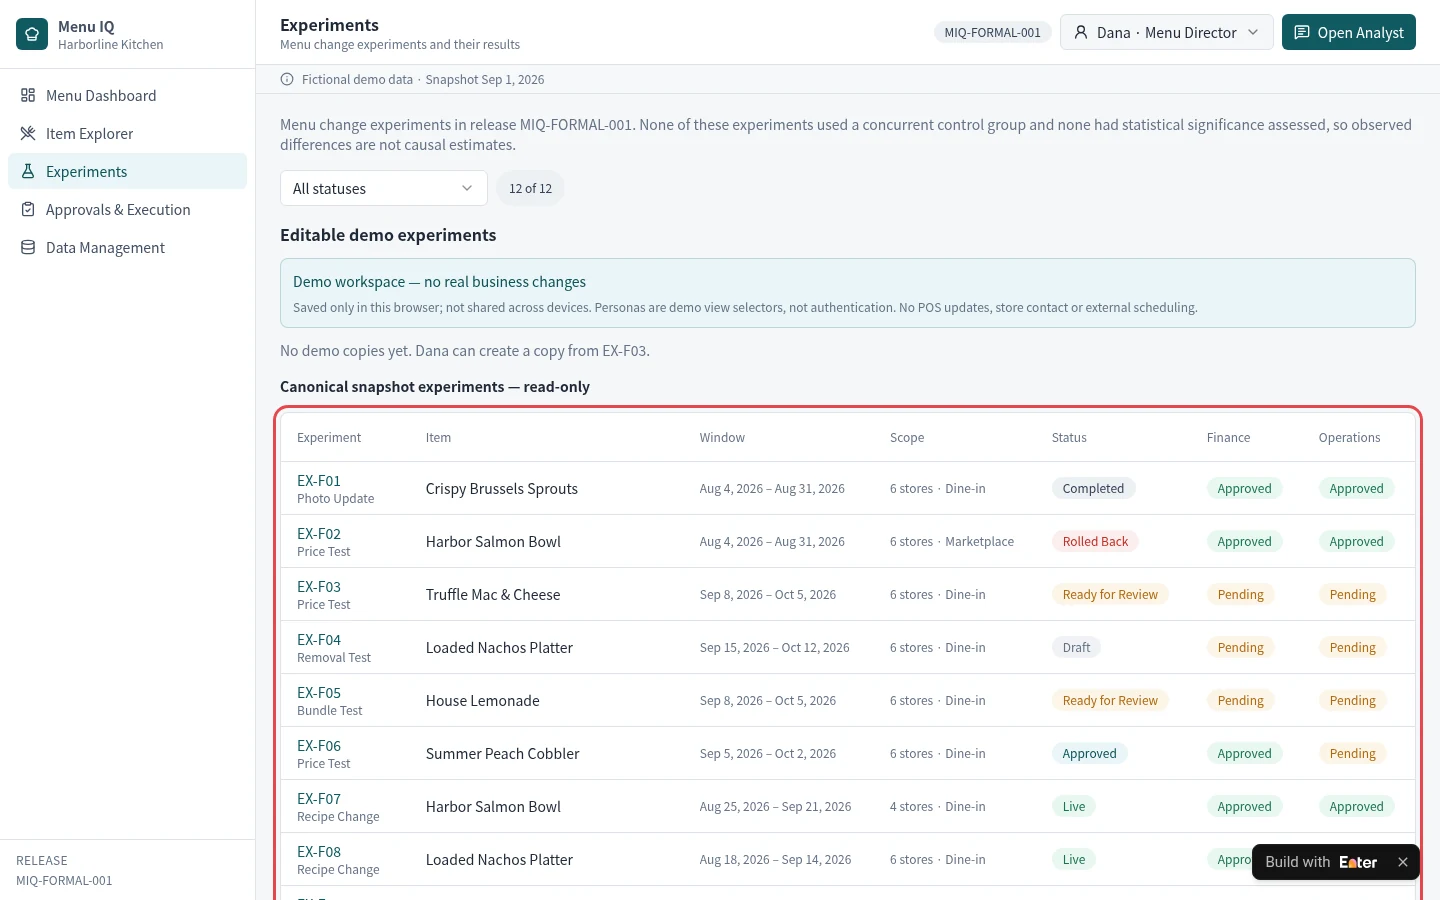Click the Experiments flask icon
1440x900 pixels.
(x=28, y=171)
